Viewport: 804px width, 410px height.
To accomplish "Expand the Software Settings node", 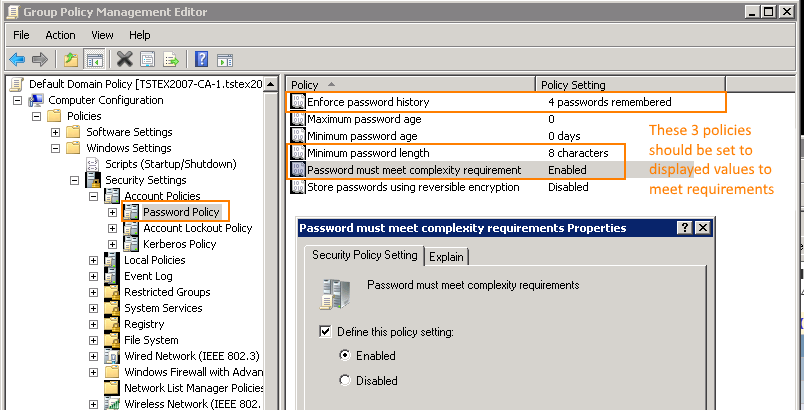I will 55,132.
